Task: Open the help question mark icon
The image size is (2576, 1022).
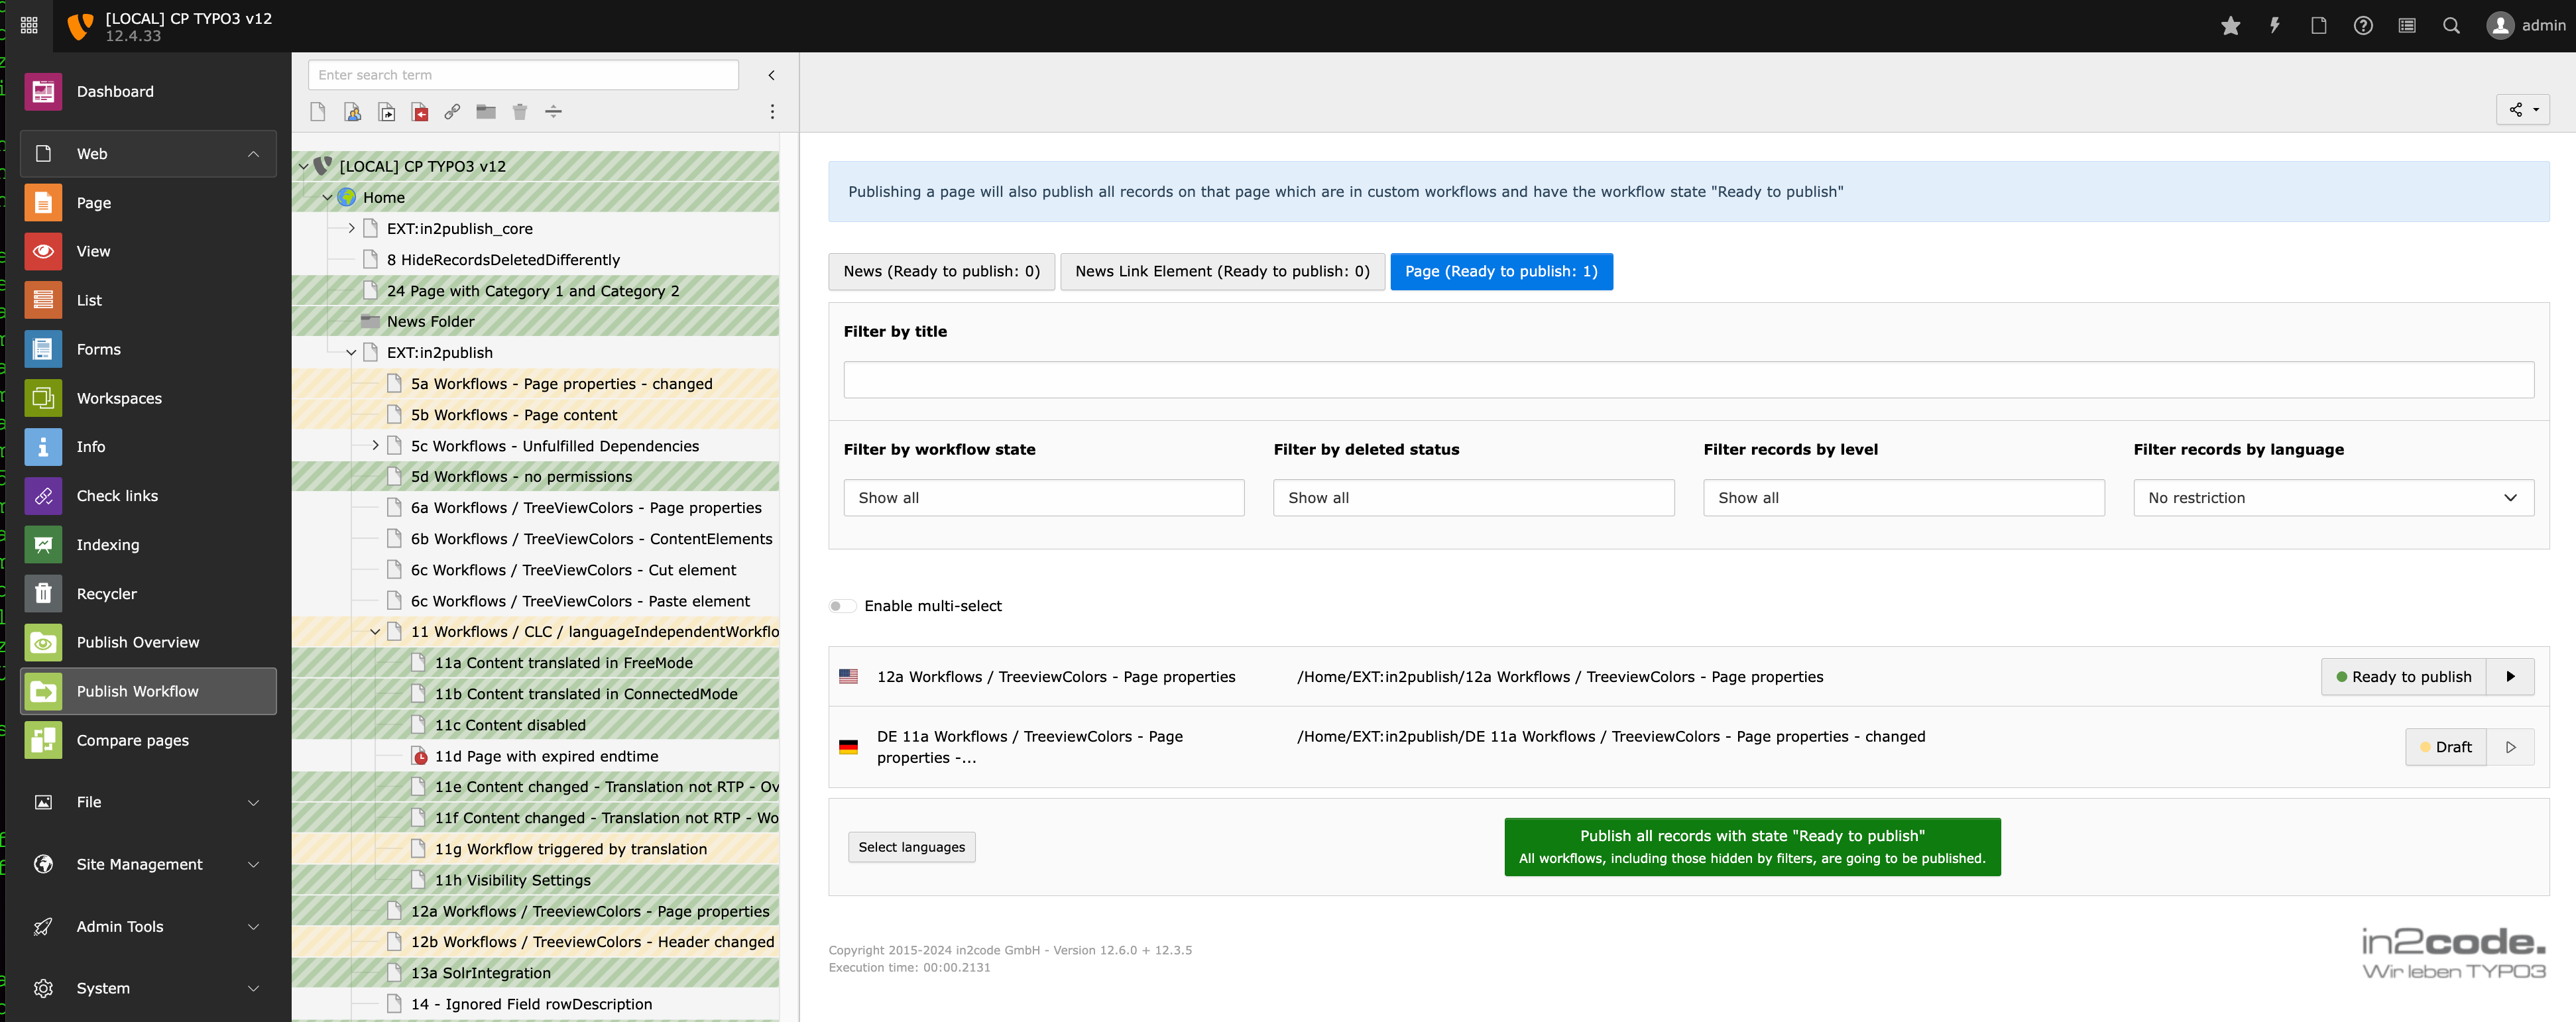Action: [x=2362, y=26]
